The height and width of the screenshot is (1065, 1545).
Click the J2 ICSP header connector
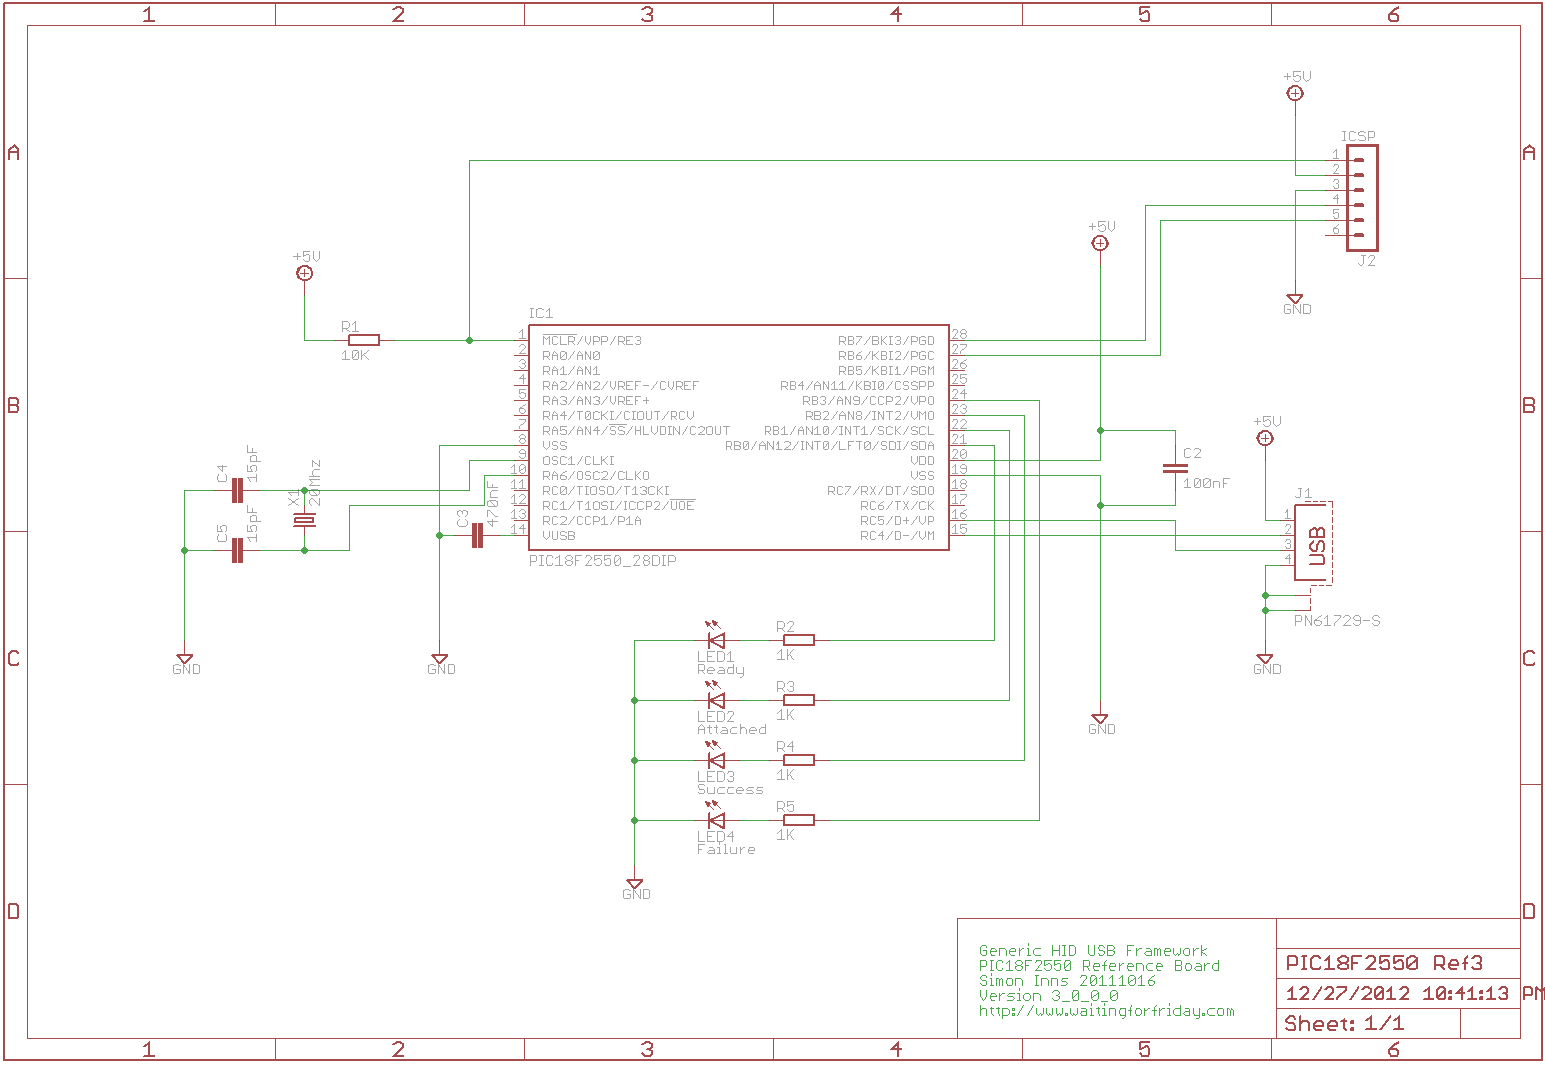tap(1361, 198)
